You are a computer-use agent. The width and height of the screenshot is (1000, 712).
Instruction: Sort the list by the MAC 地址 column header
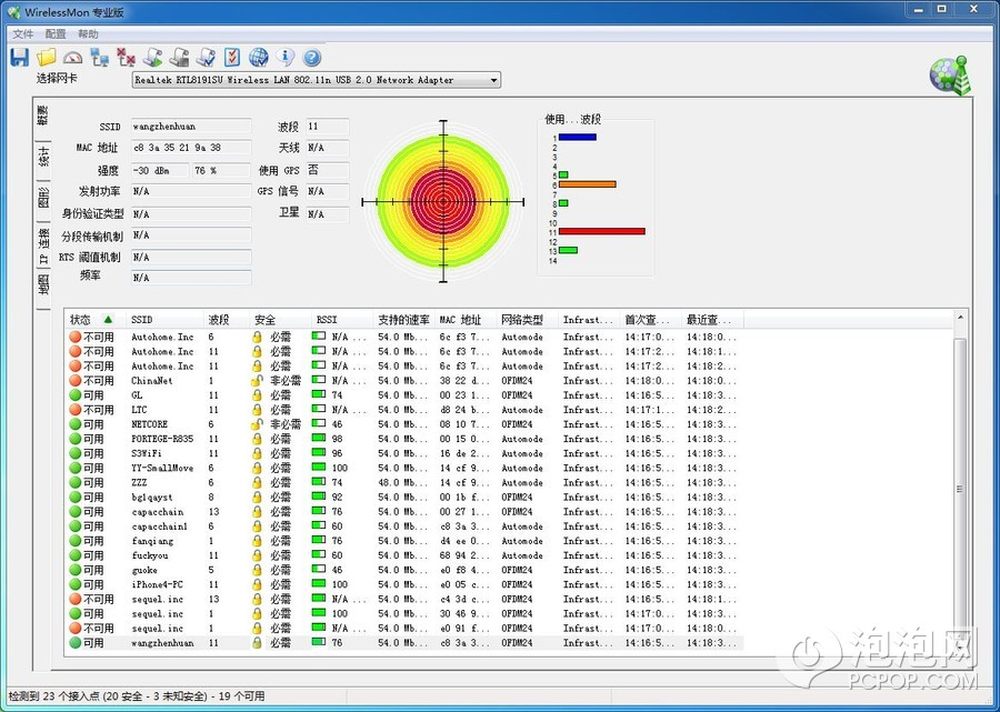pos(466,320)
